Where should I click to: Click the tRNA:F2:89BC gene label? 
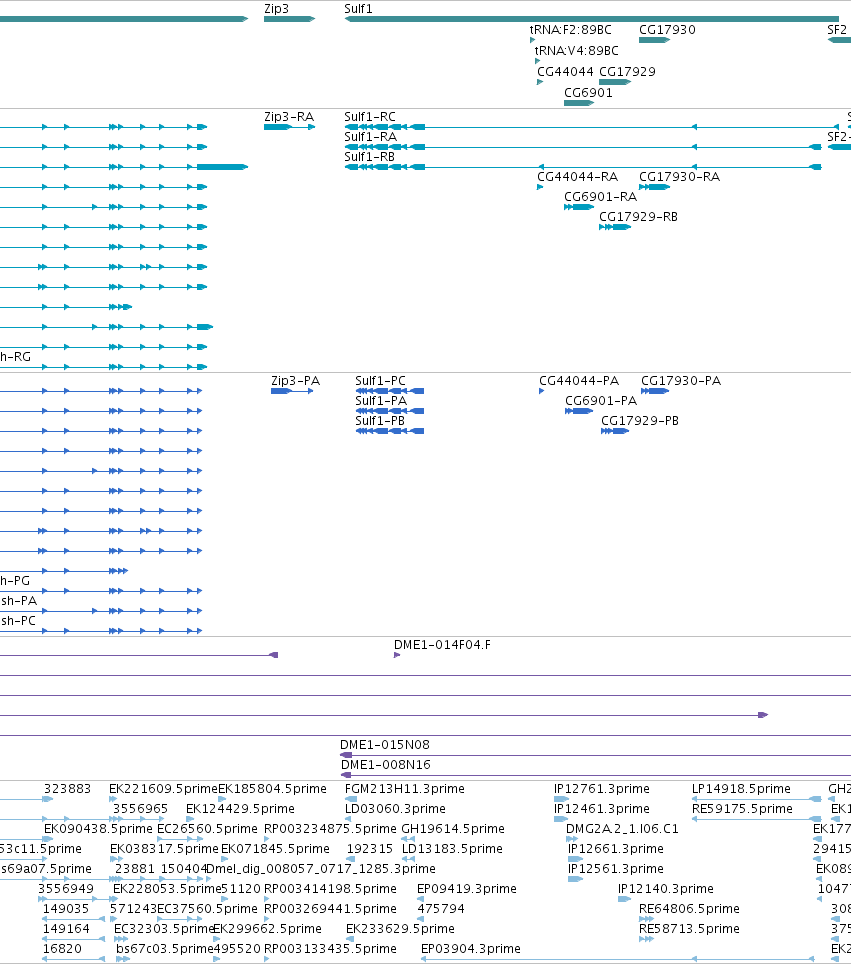(571, 30)
